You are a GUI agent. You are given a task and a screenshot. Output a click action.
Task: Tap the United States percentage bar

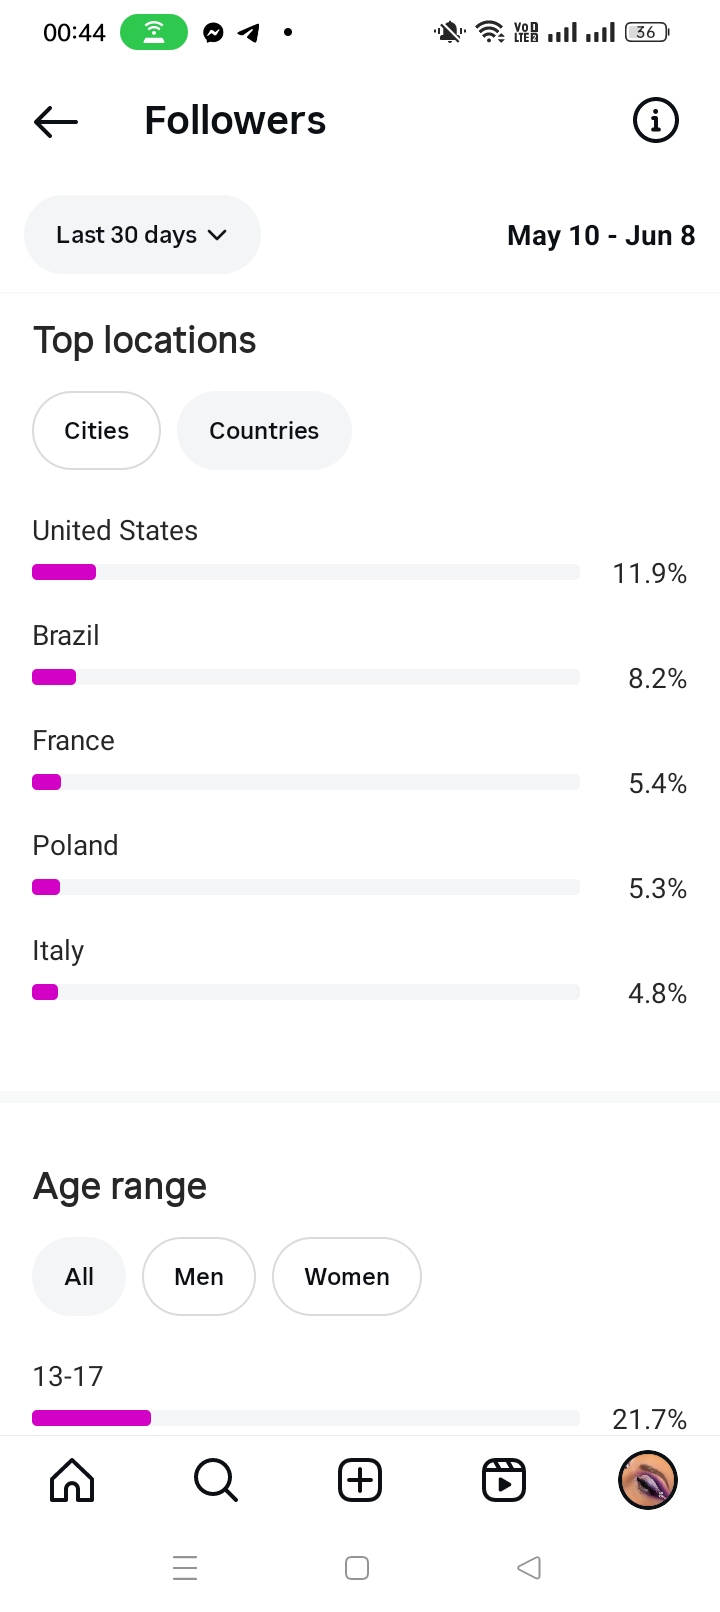click(306, 572)
